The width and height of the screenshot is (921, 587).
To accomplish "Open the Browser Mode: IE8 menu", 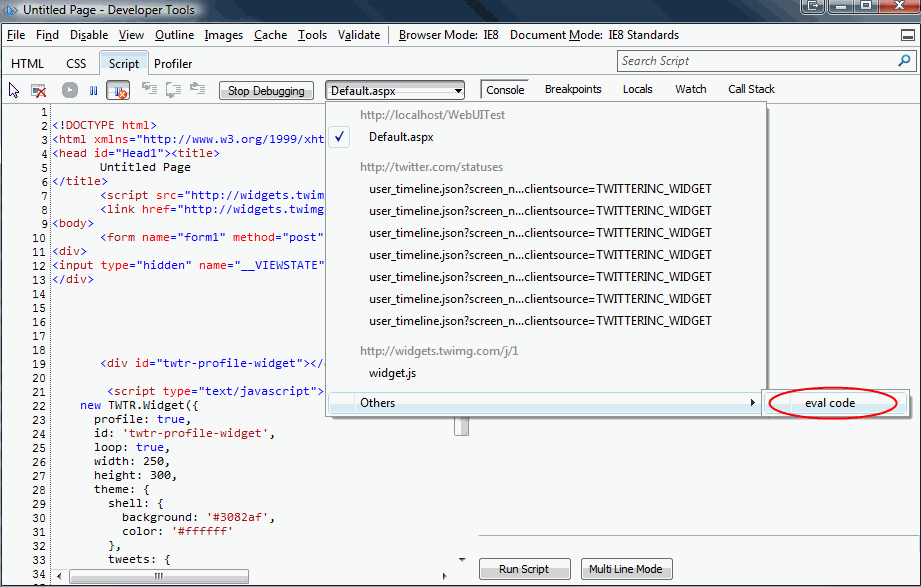I will (x=449, y=35).
